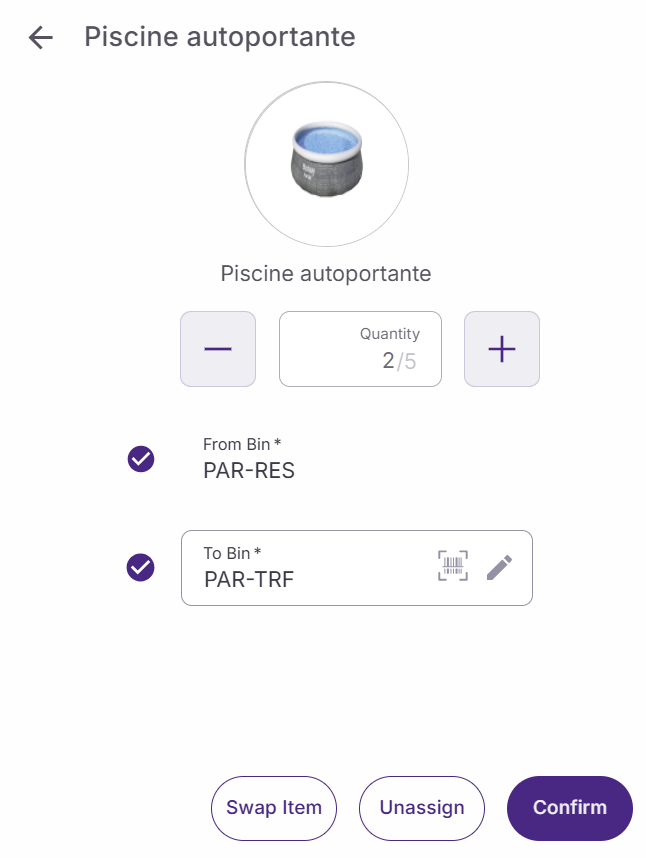
Task: Click the To Bin label
Action: 232,553
